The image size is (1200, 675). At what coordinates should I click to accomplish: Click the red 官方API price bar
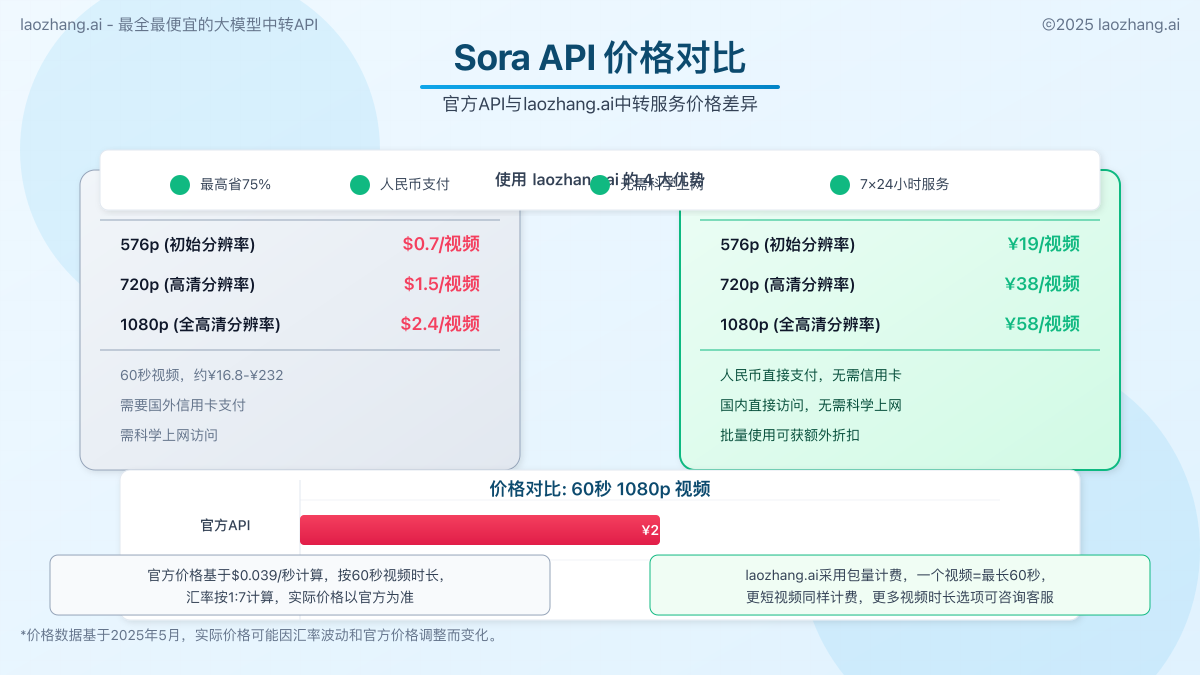pyautogui.click(x=480, y=530)
